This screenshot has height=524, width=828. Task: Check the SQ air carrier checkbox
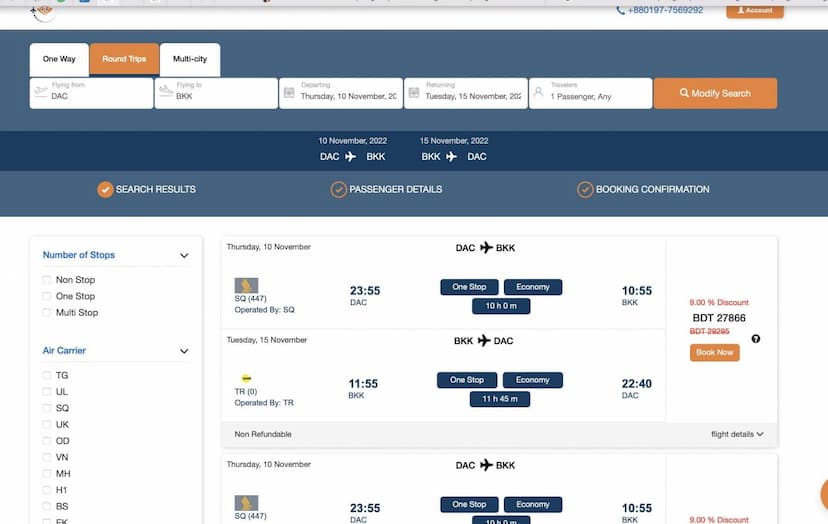[47, 408]
